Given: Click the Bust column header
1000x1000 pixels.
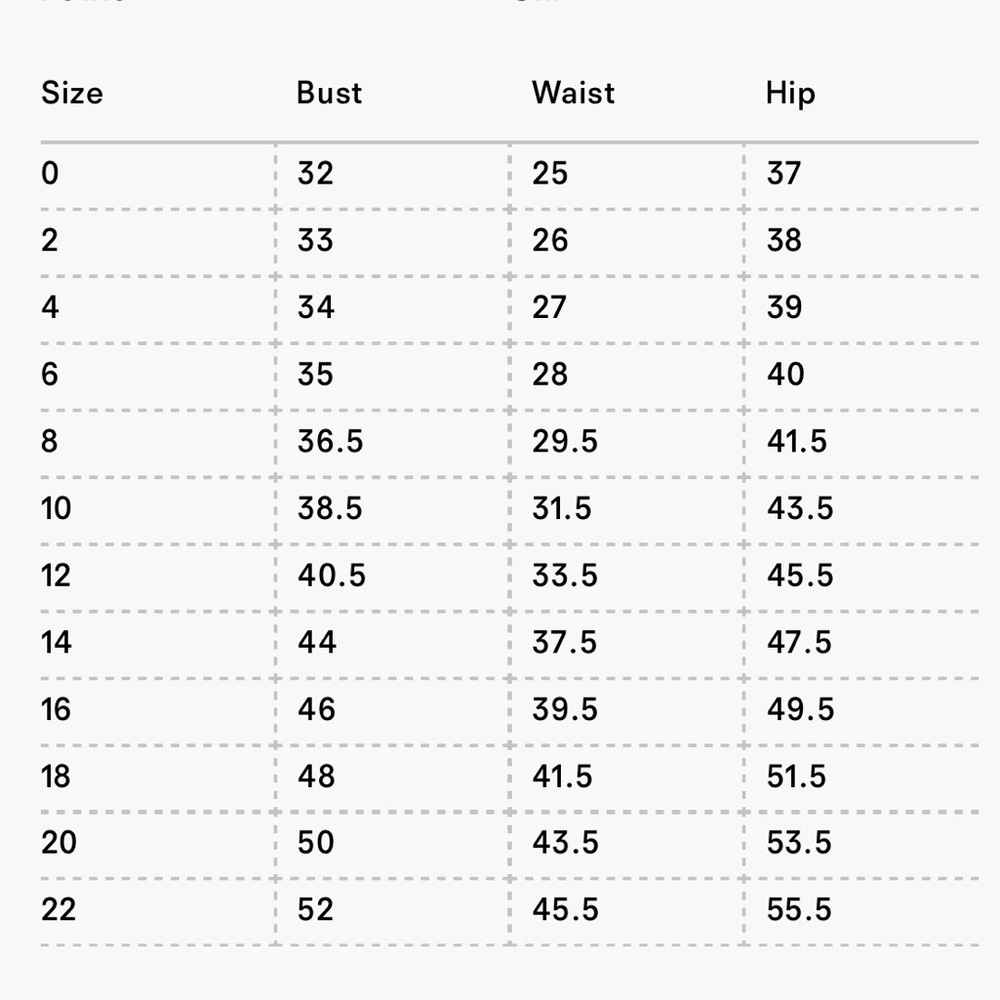Looking at the screenshot, I should pos(329,93).
